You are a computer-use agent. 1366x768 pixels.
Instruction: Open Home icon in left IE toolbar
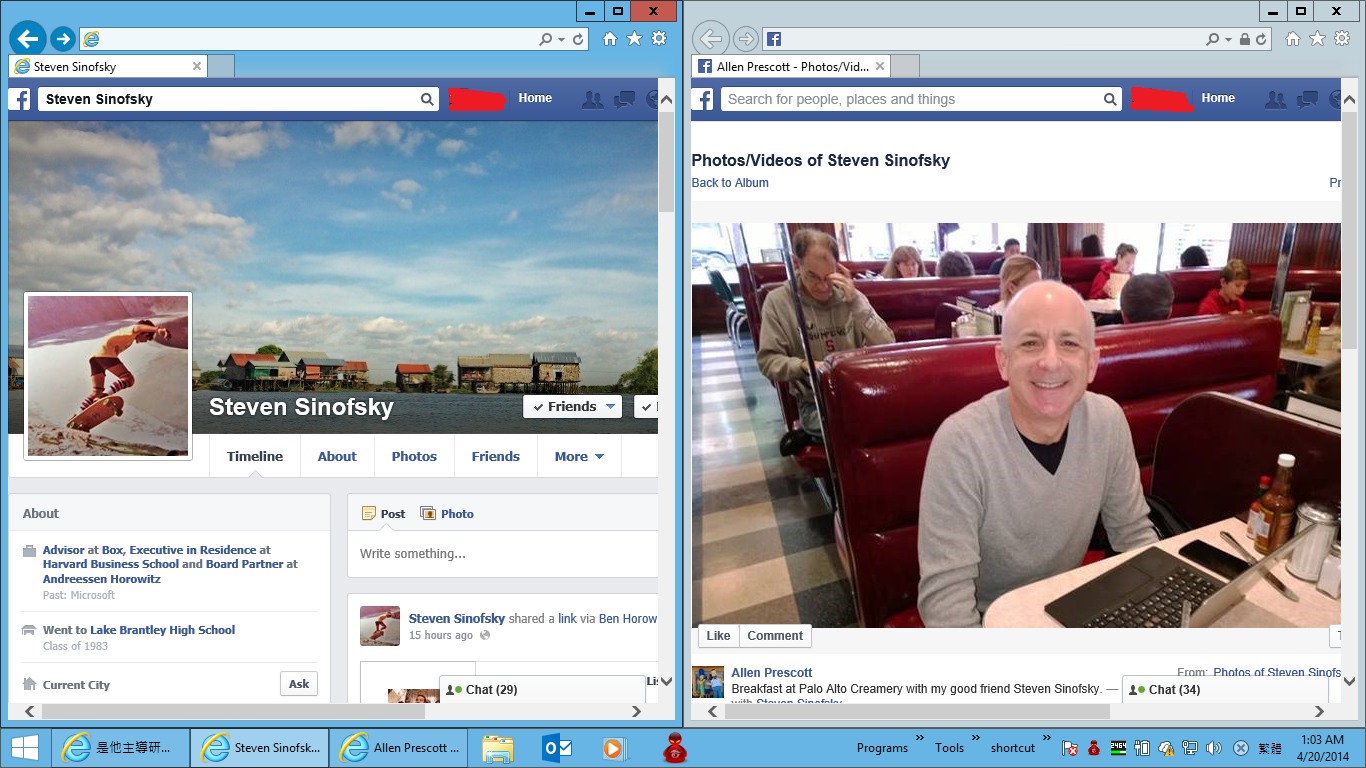click(x=610, y=39)
